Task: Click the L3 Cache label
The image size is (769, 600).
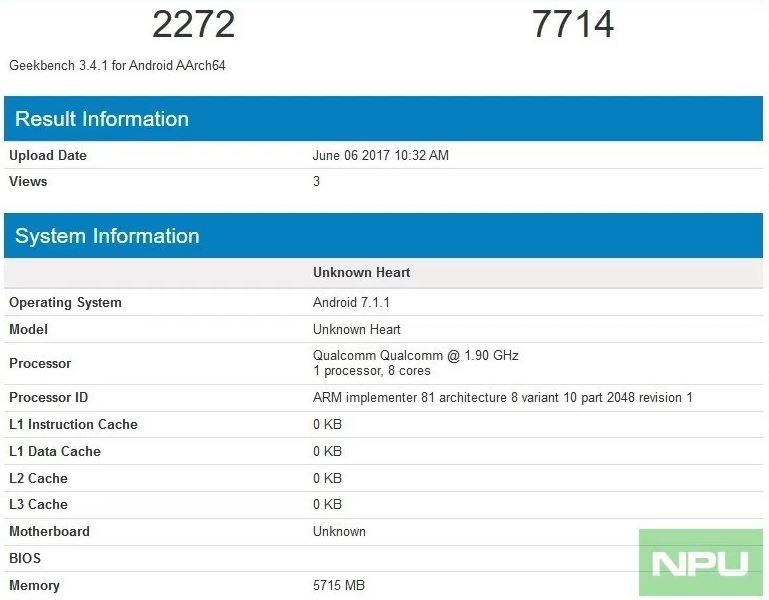Action: (x=38, y=504)
